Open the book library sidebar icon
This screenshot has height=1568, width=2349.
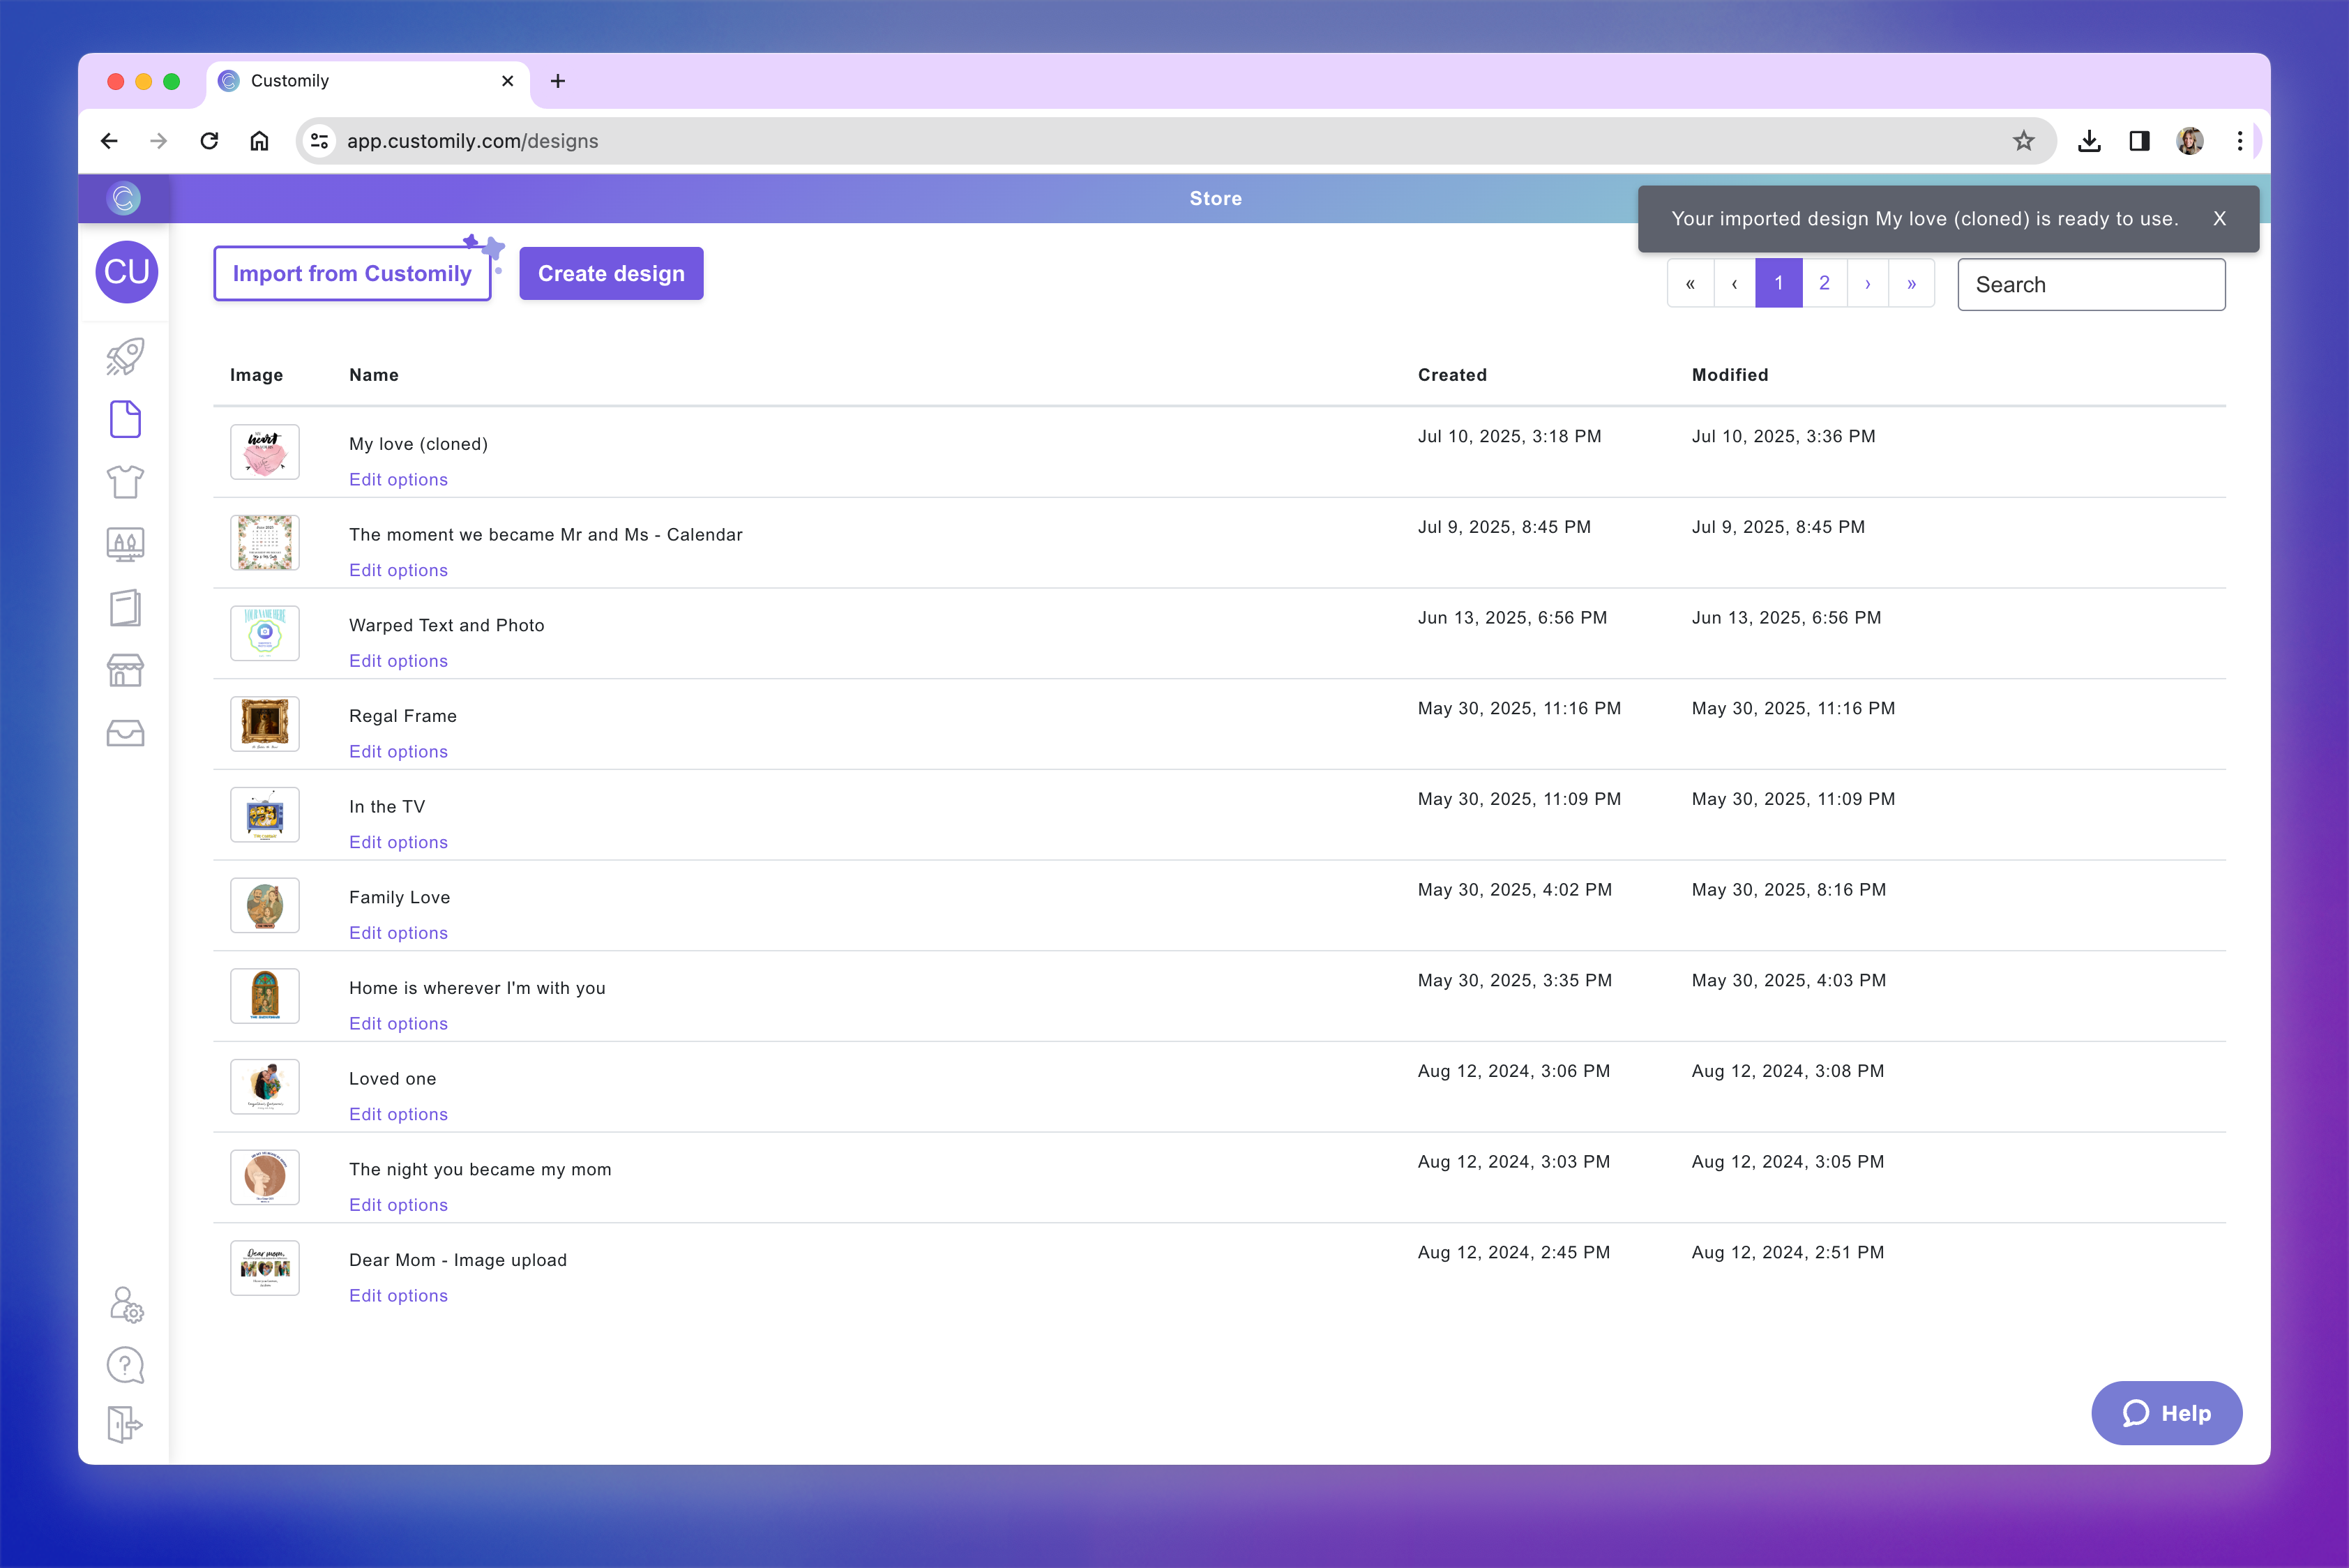point(125,608)
